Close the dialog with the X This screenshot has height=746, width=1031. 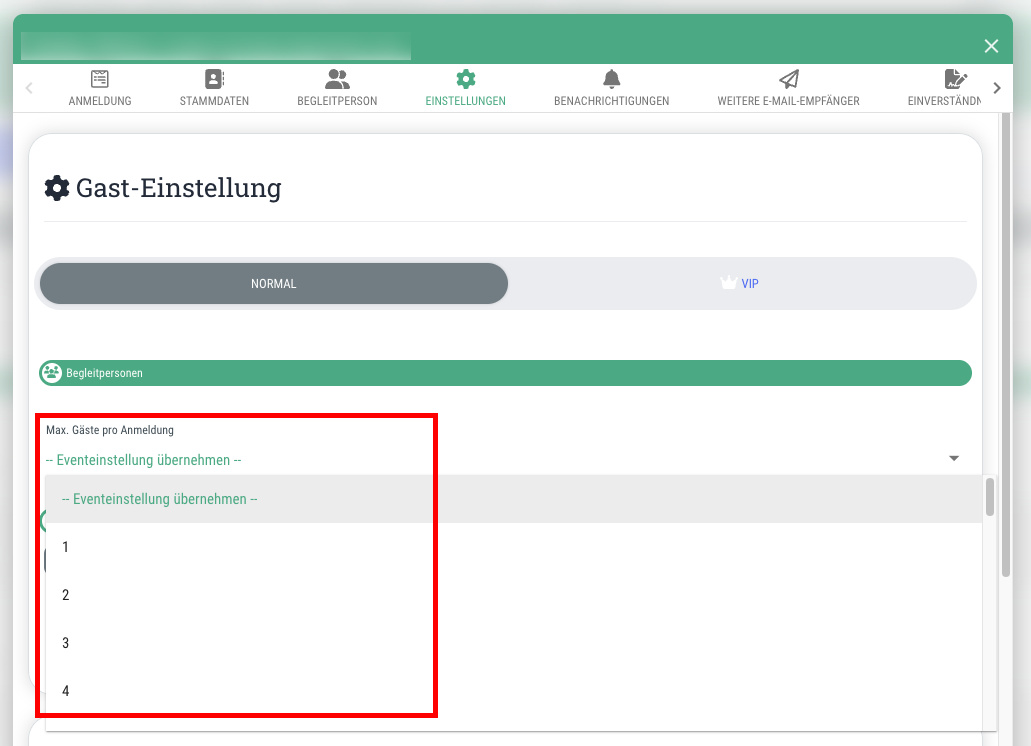click(x=991, y=46)
